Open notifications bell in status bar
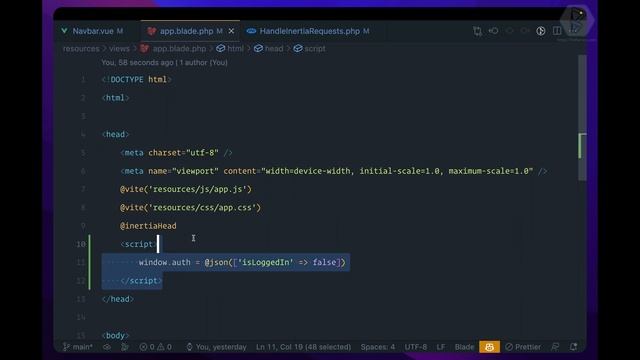Image resolution: width=640 pixels, height=360 pixels. pyautogui.click(x=573, y=347)
